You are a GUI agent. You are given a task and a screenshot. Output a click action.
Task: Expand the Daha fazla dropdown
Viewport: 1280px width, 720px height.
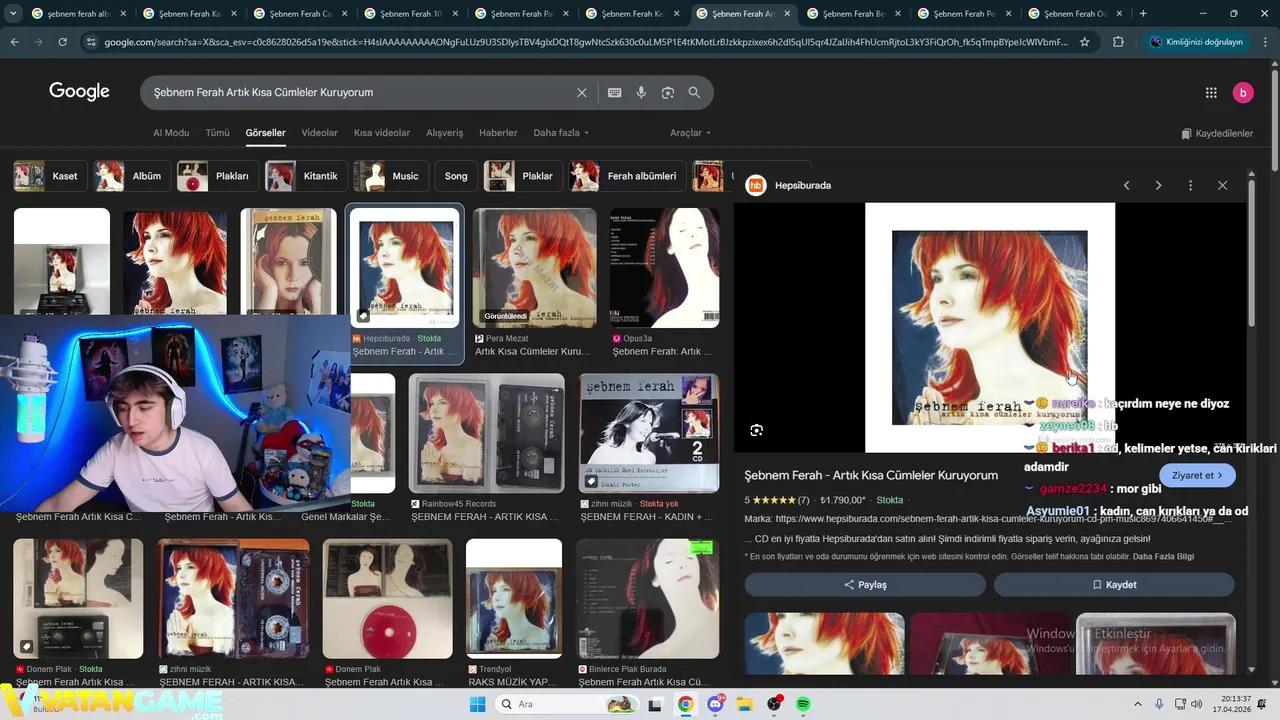coord(561,133)
